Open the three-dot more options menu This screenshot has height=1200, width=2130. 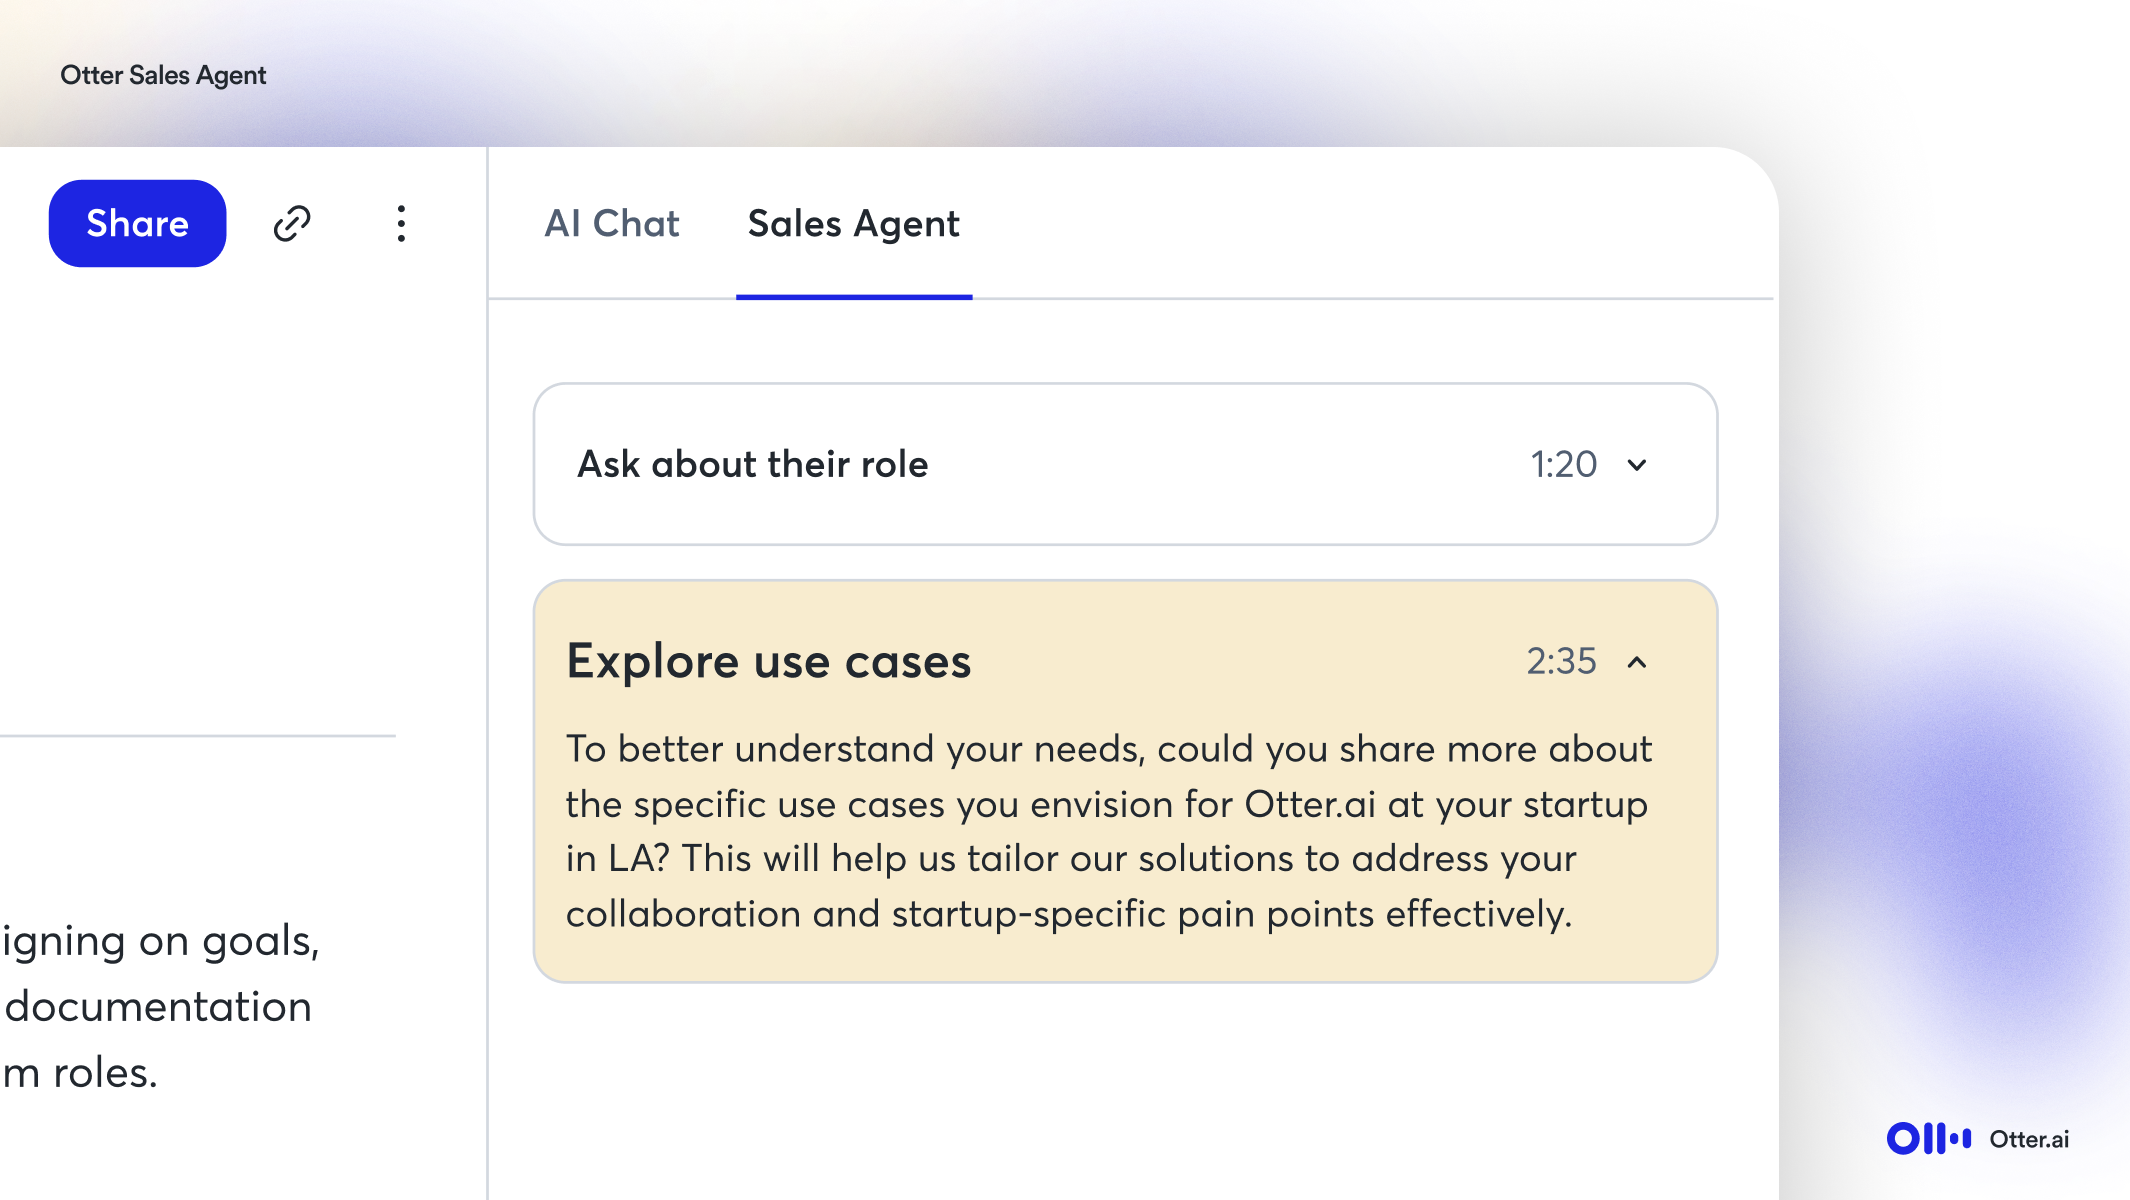click(401, 223)
